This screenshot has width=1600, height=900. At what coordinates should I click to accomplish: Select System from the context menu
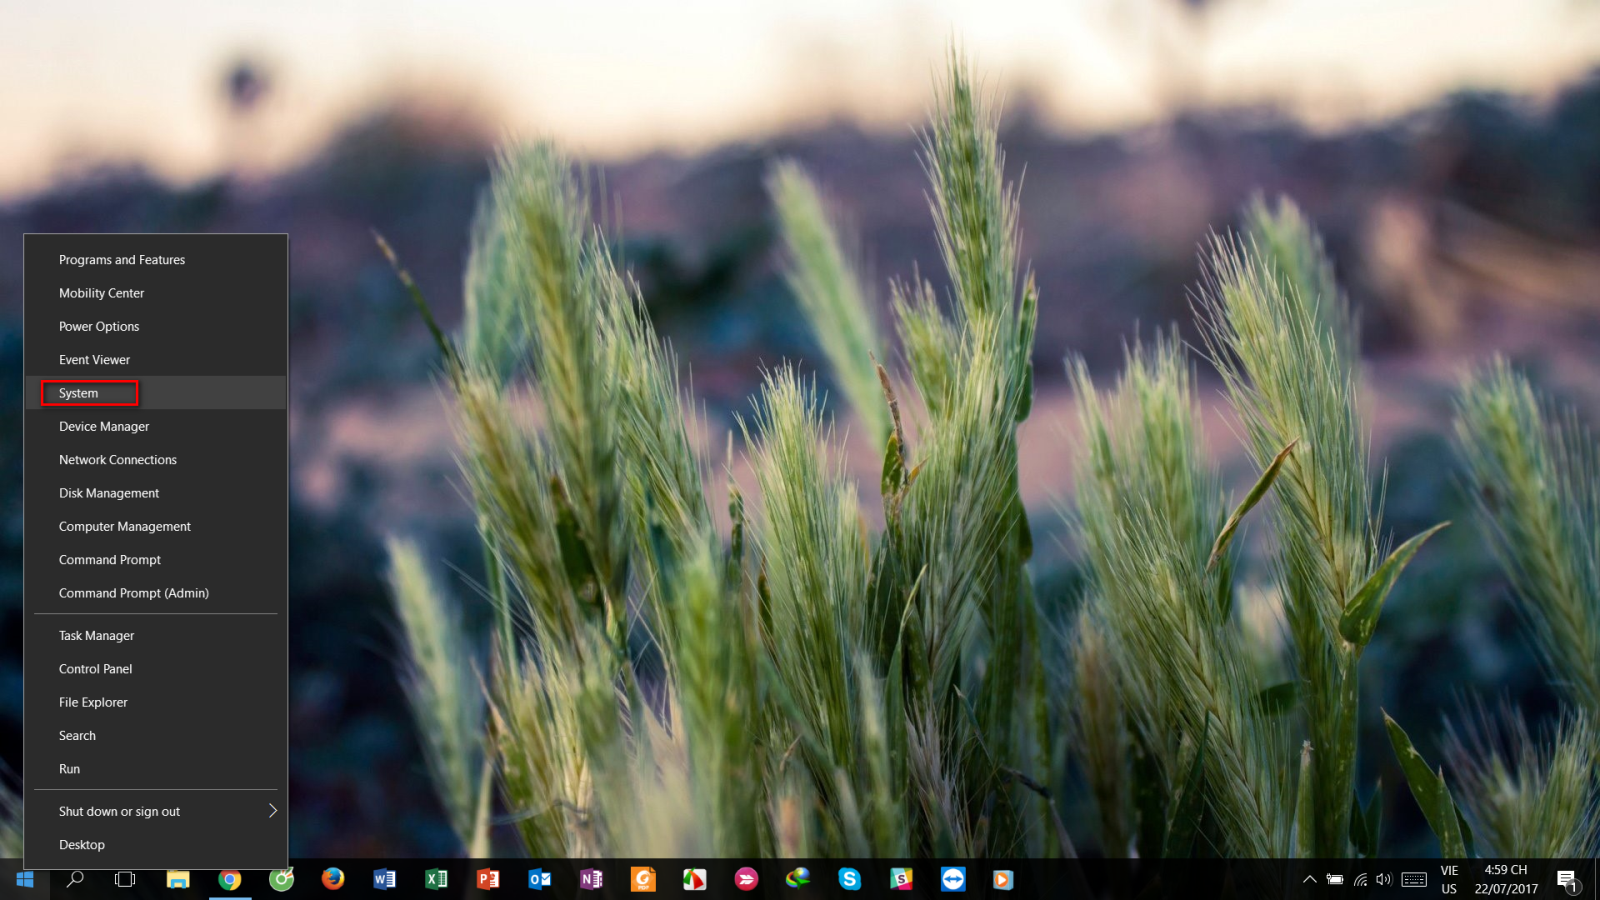[x=88, y=393]
